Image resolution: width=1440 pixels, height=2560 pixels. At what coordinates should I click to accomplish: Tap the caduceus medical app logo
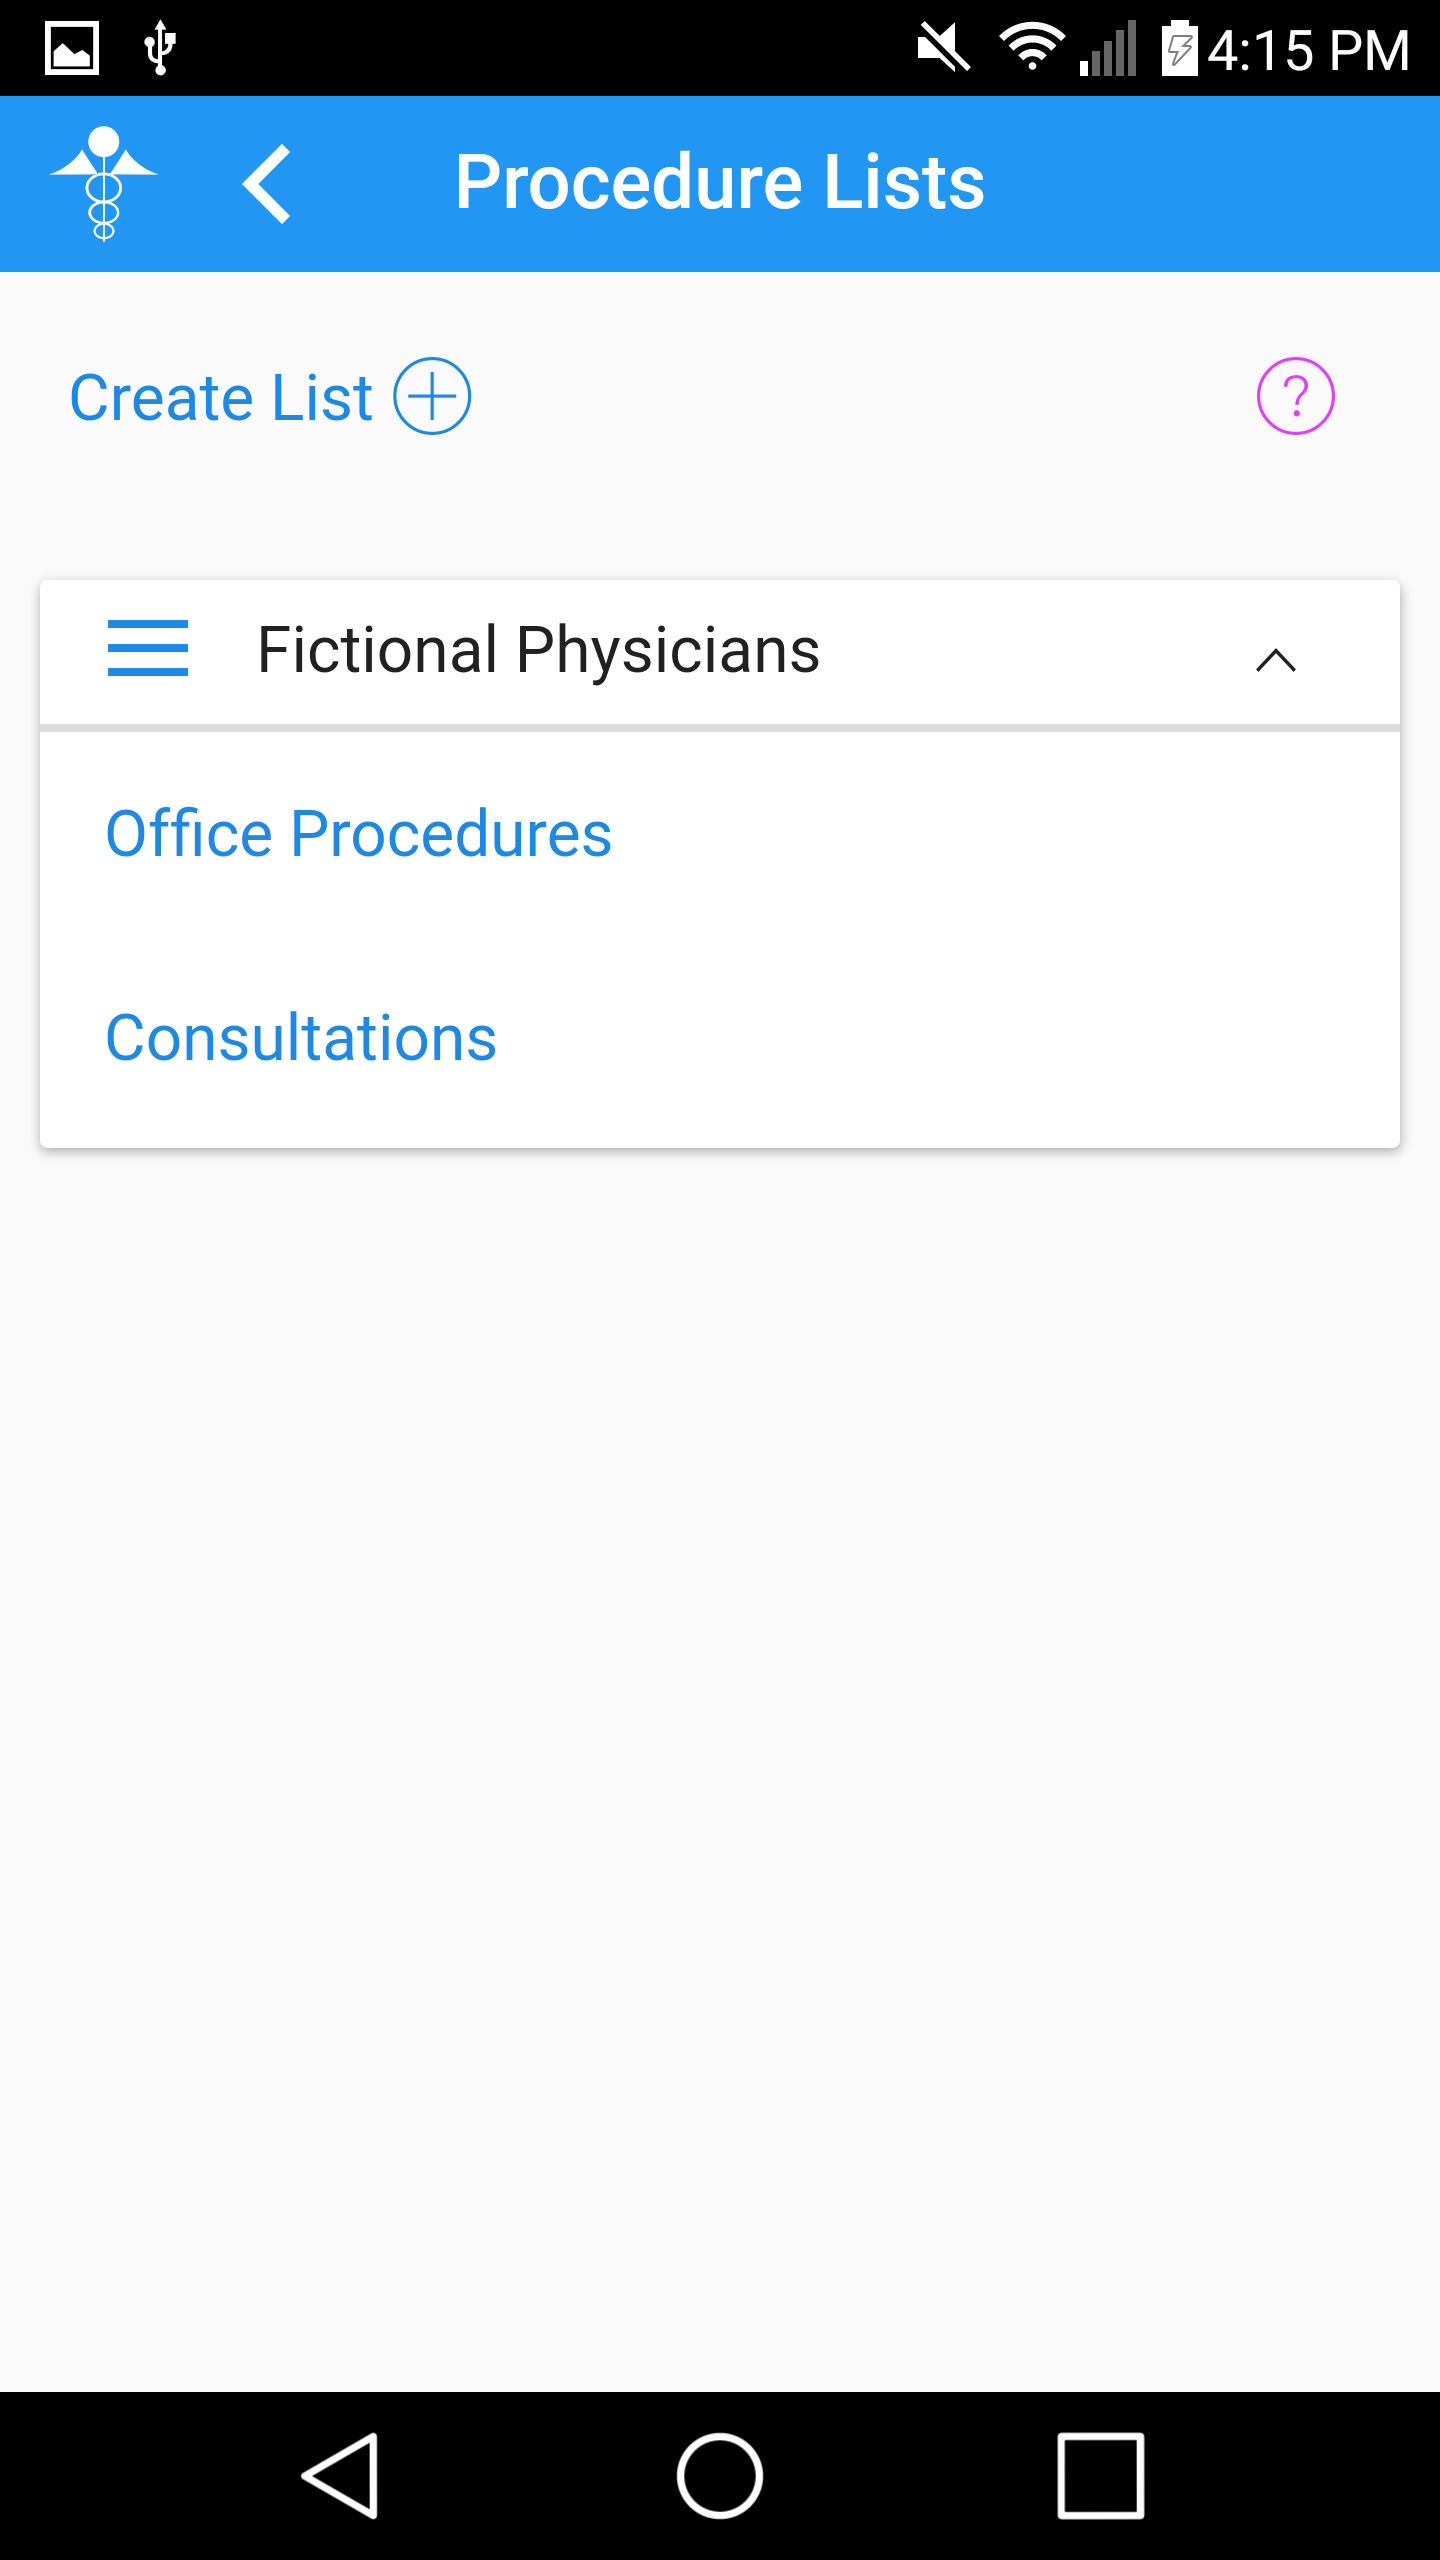pyautogui.click(x=104, y=184)
